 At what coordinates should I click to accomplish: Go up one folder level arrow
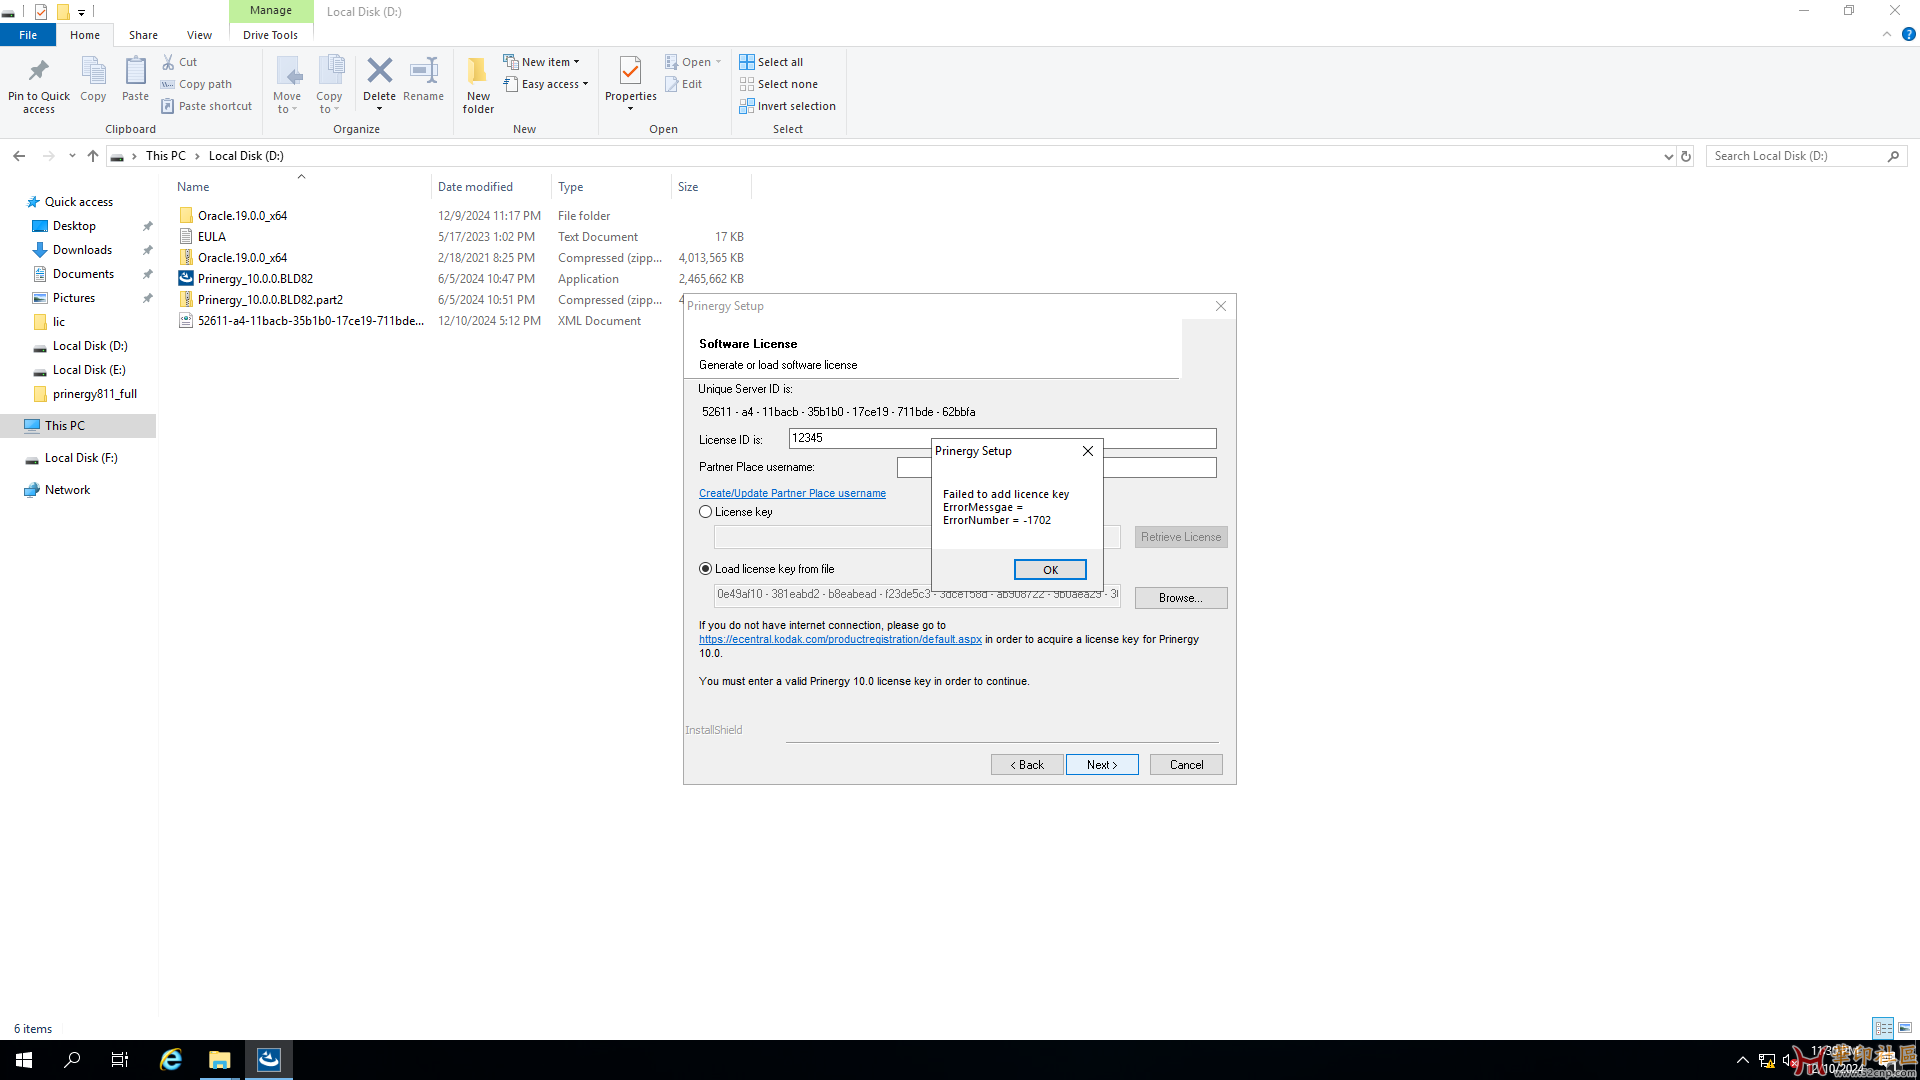[93, 156]
